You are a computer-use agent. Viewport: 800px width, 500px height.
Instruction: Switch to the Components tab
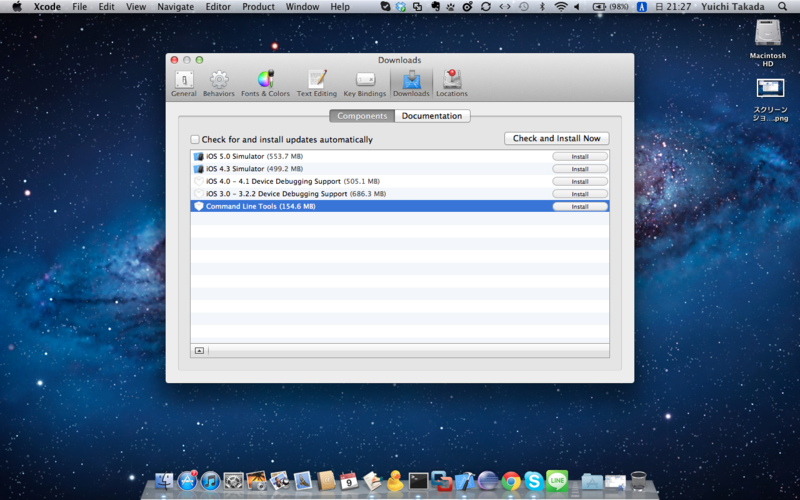pyautogui.click(x=362, y=116)
